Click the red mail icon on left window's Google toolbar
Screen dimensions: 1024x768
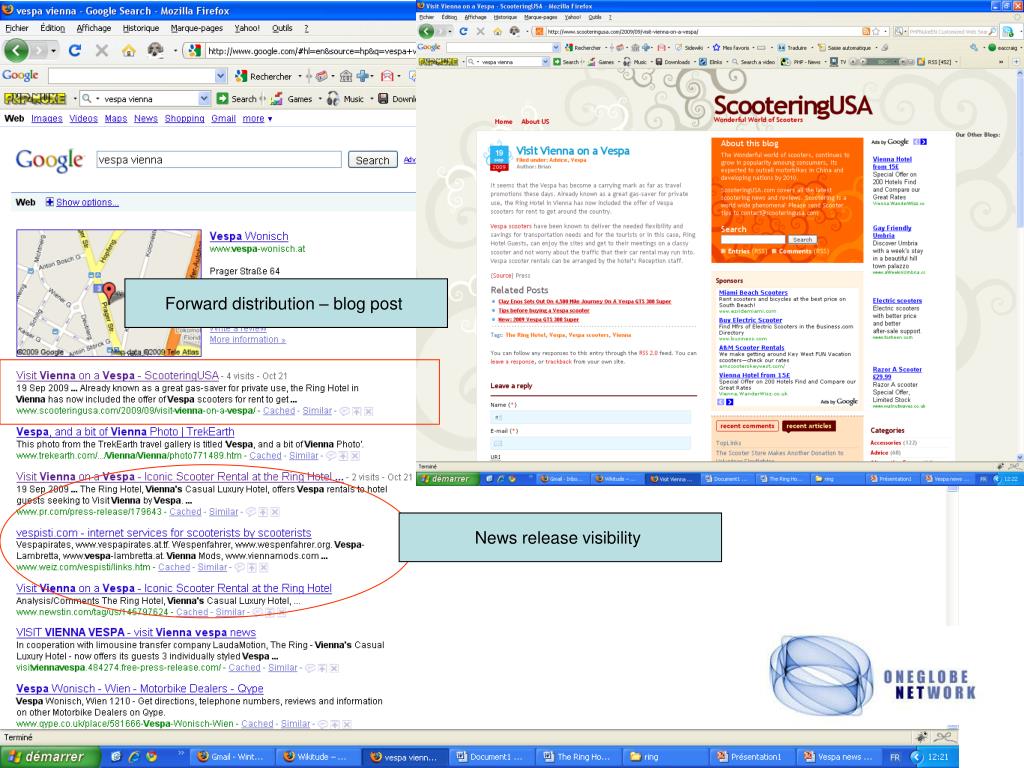[387, 76]
